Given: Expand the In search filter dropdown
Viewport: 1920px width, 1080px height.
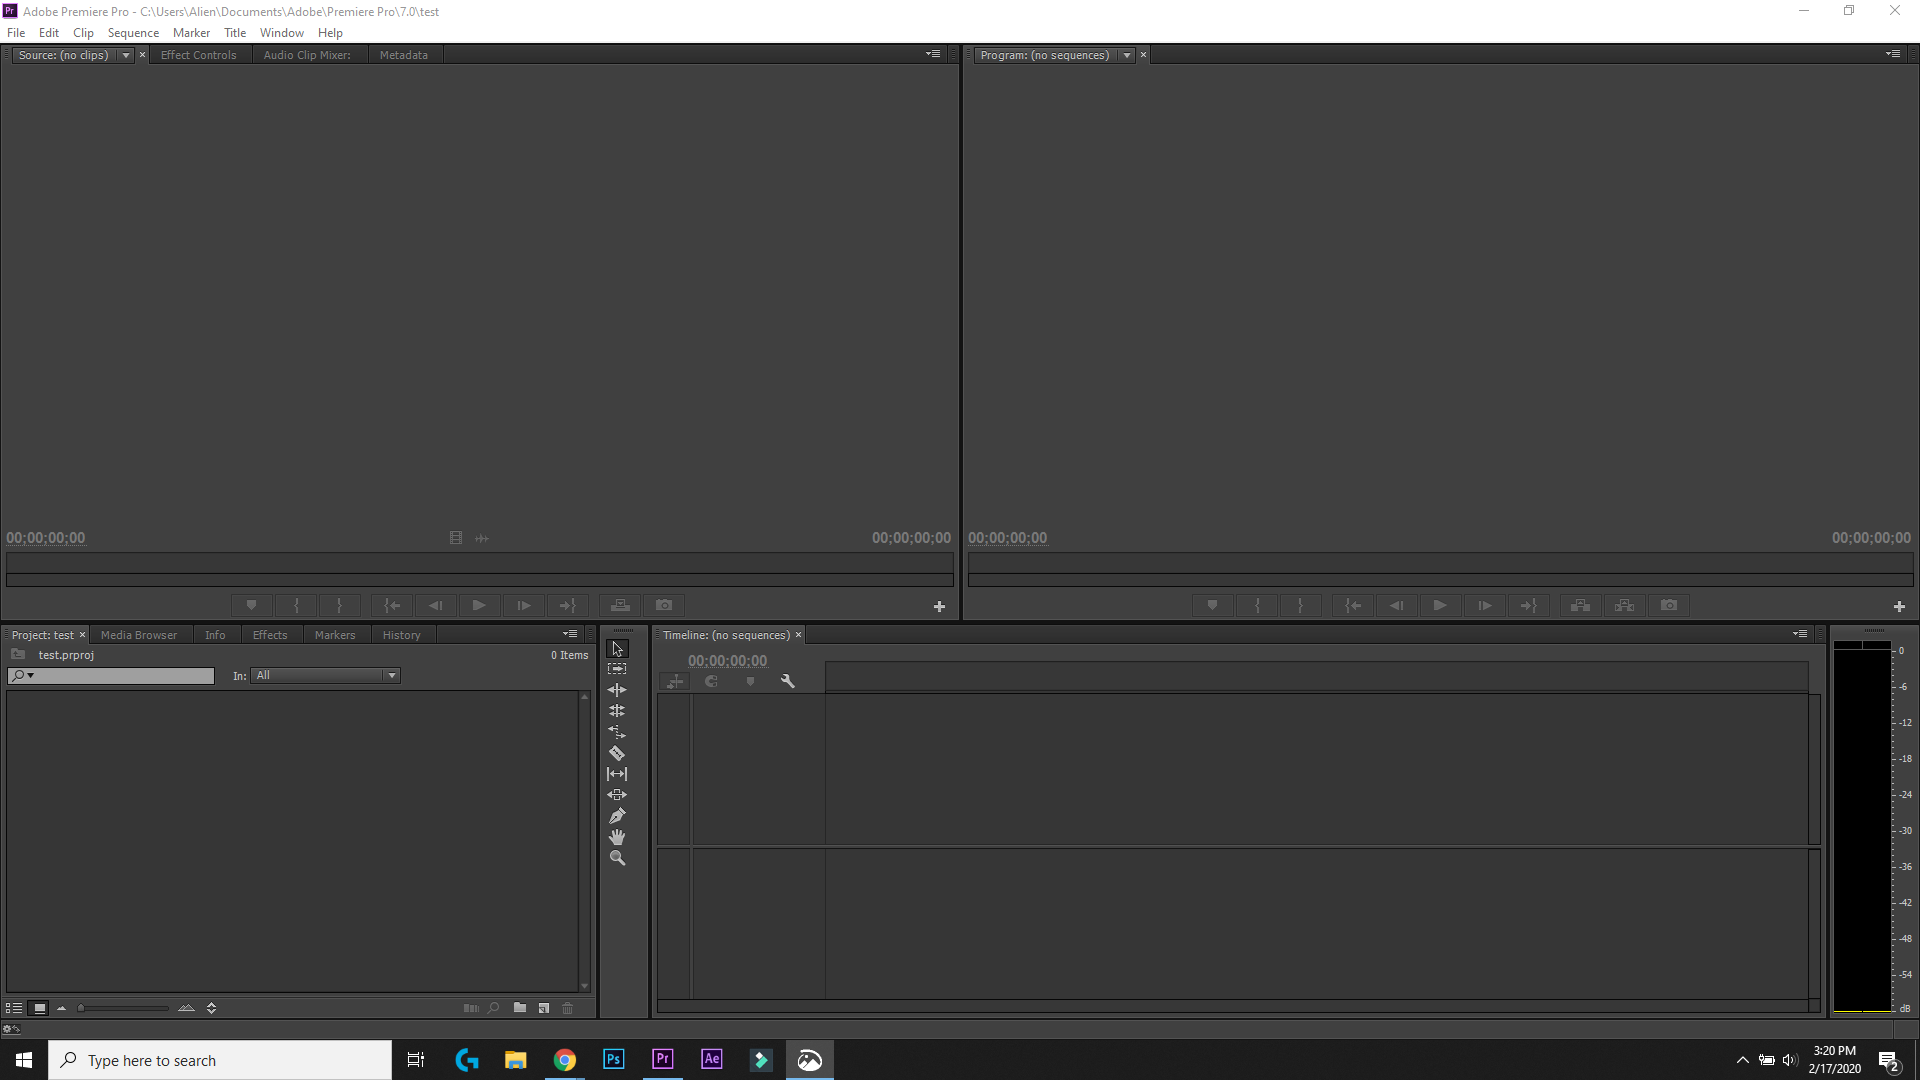Looking at the screenshot, I should tap(392, 674).
